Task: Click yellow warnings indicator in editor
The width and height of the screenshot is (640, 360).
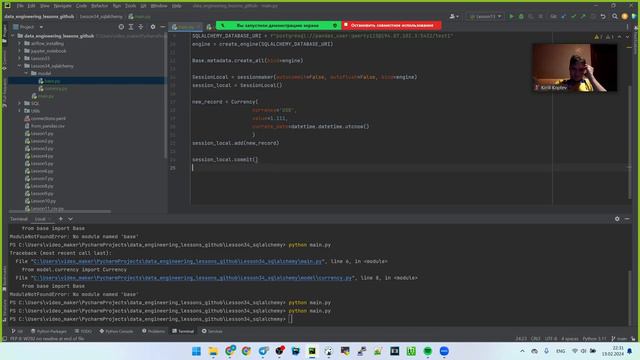Action: 598,37
